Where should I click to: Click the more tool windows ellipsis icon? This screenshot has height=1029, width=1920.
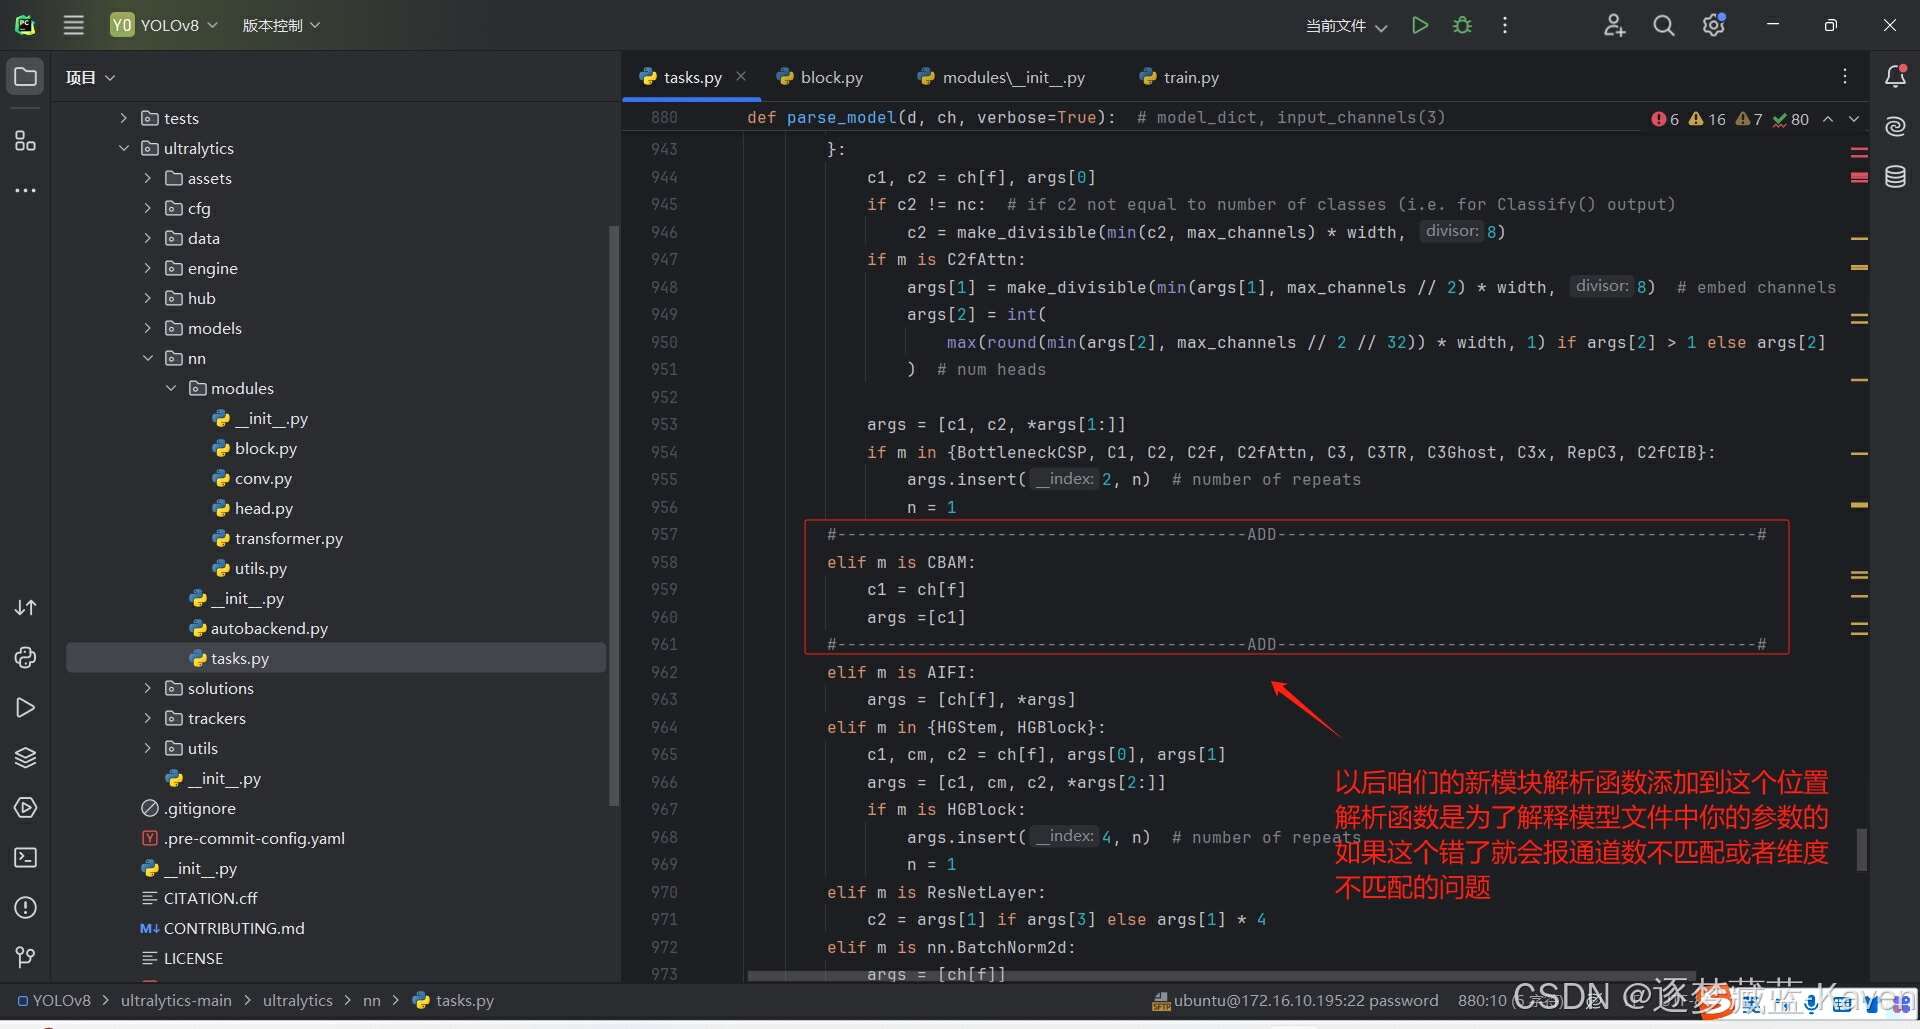[25, 190]
